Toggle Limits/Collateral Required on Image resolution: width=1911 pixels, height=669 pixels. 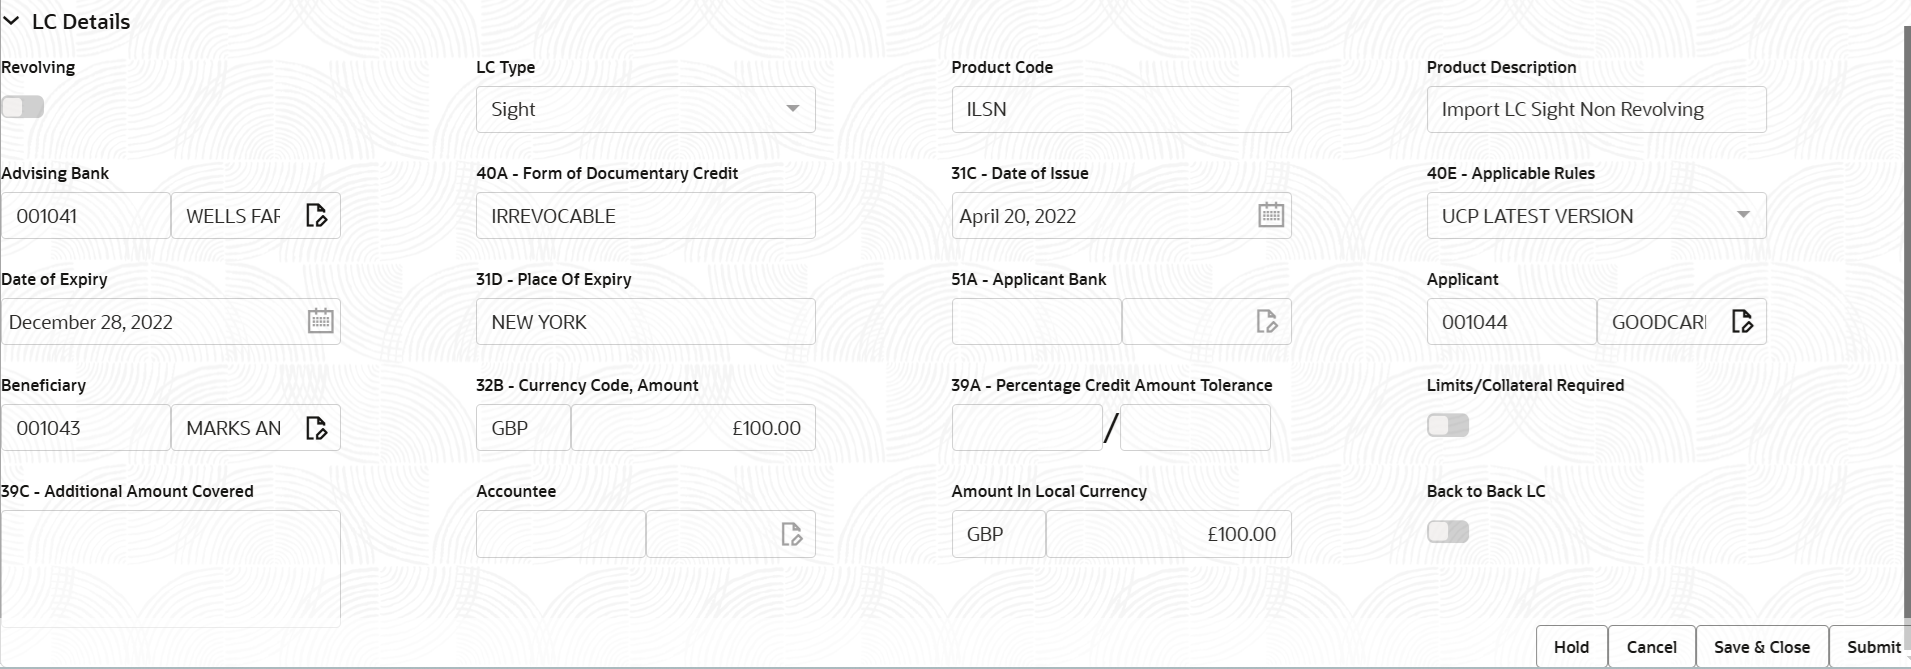click(1448, 425)
